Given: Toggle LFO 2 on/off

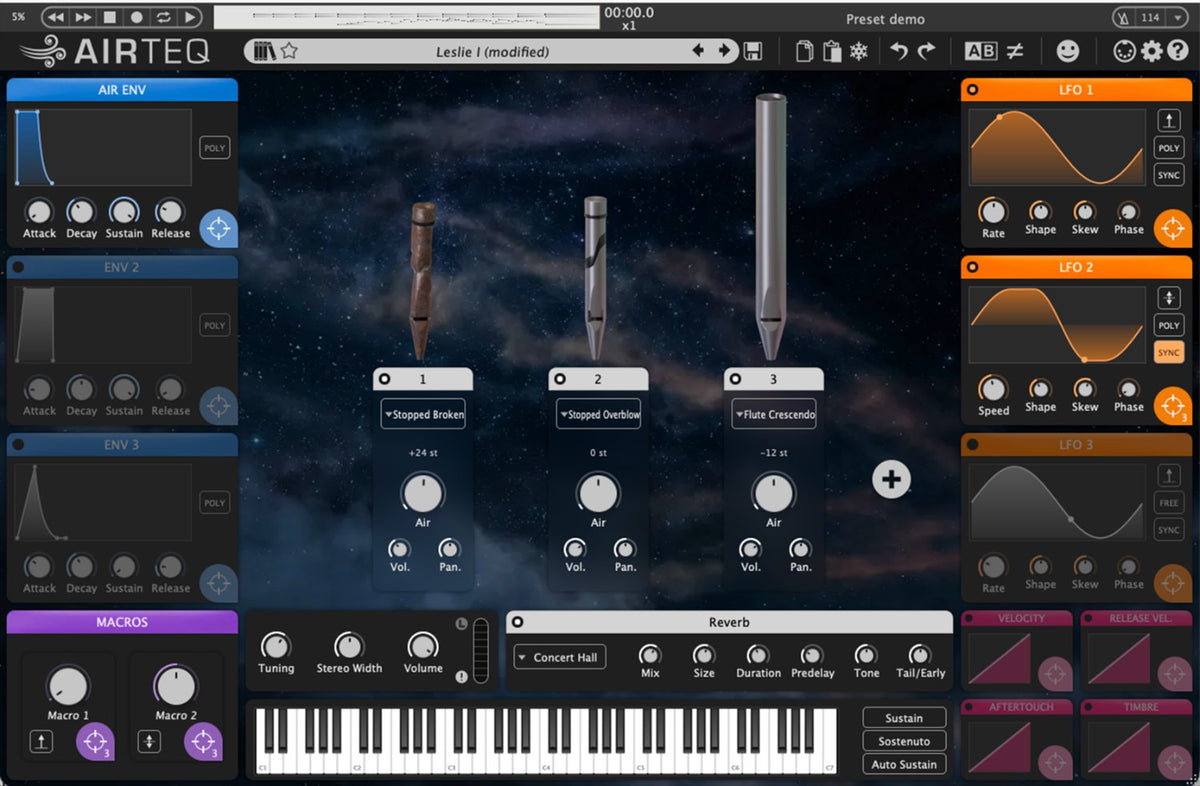Looking at the screenshot, I should pos(973,268).
